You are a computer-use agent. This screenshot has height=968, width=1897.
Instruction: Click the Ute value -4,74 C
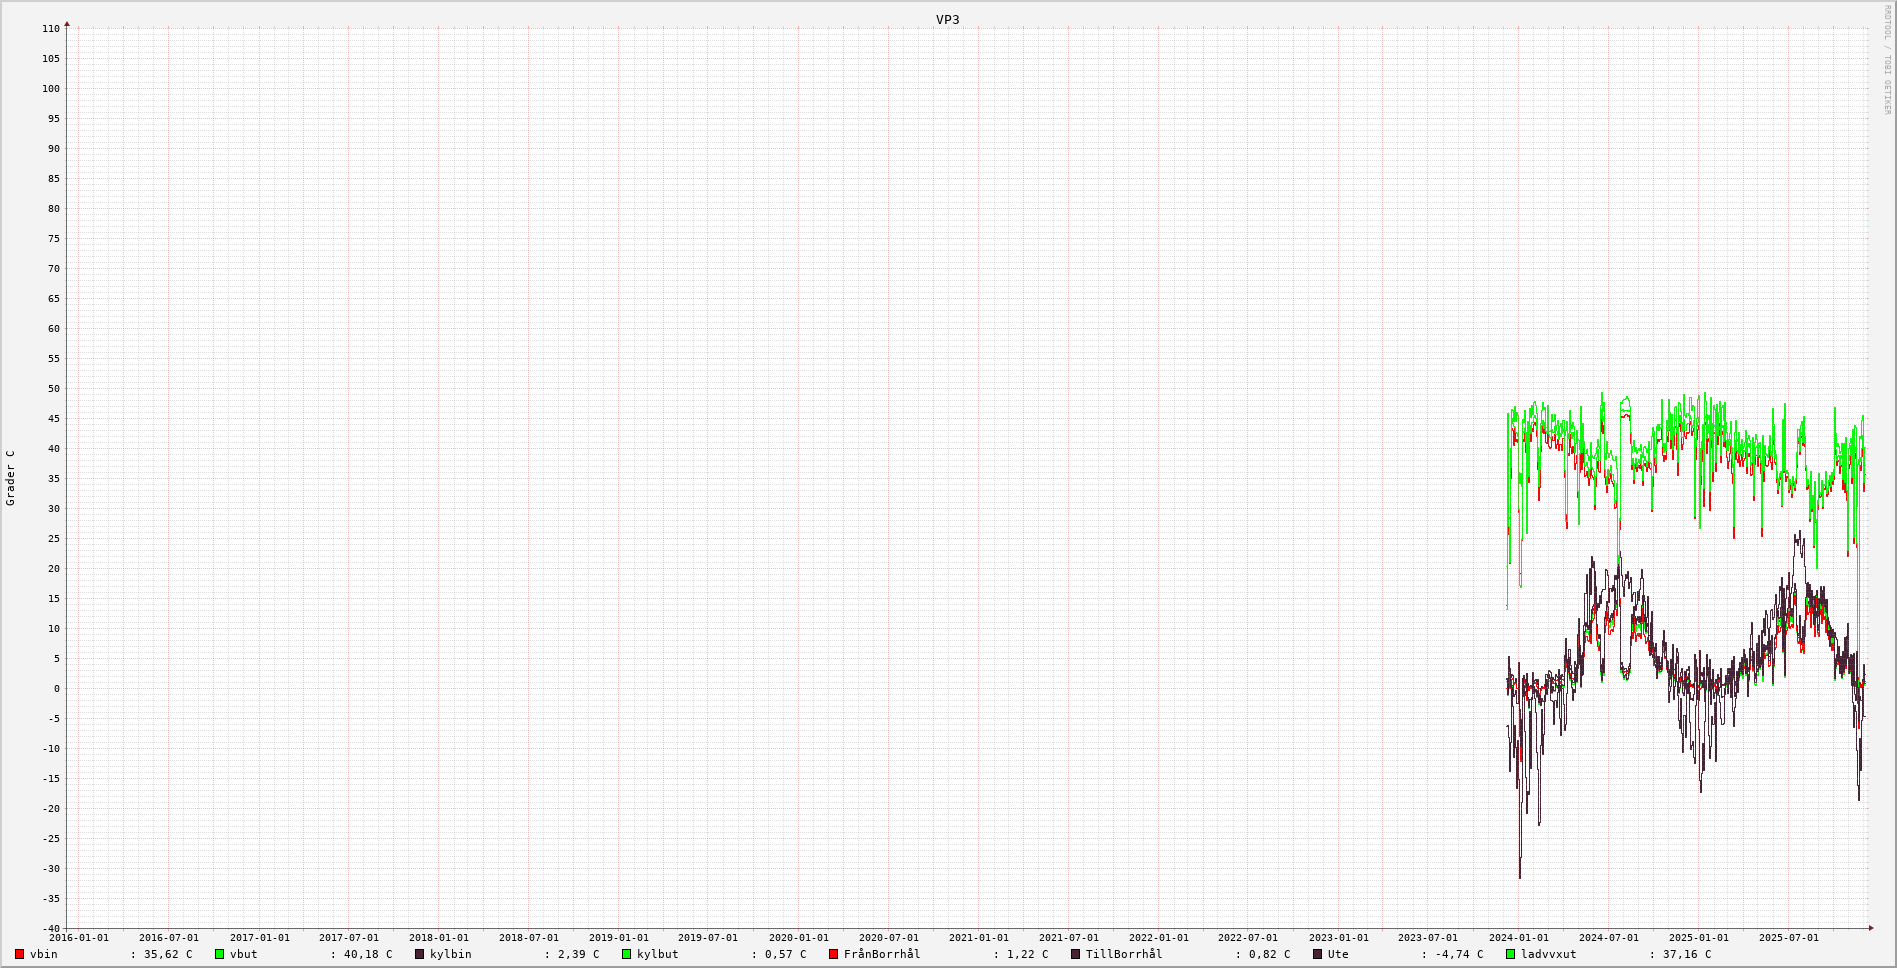pos(1459,954)
